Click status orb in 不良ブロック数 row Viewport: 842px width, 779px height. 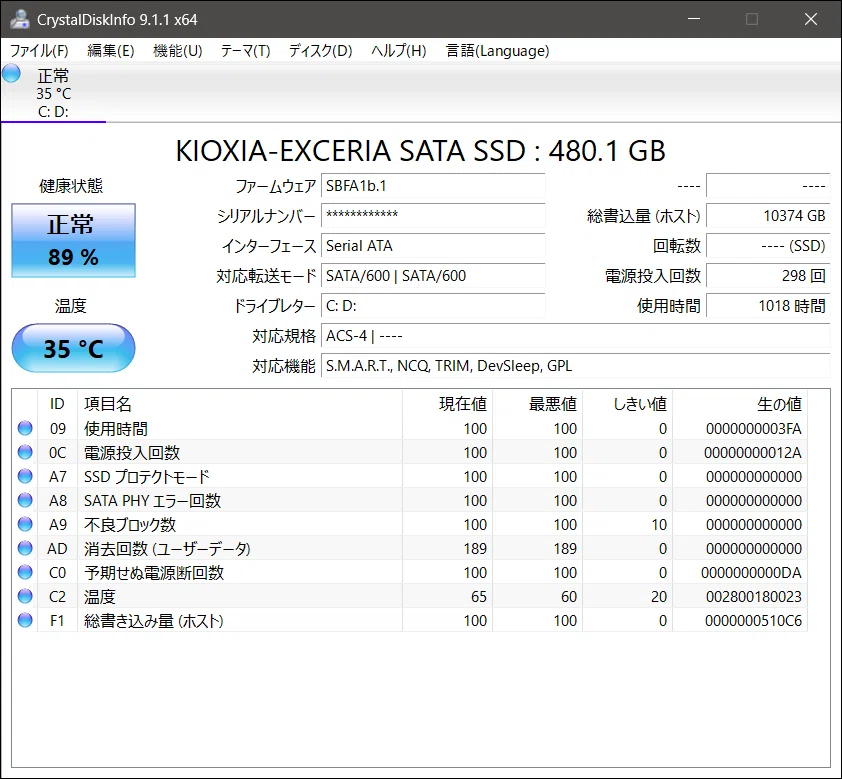pyautogui.click(x=25, y=524)
